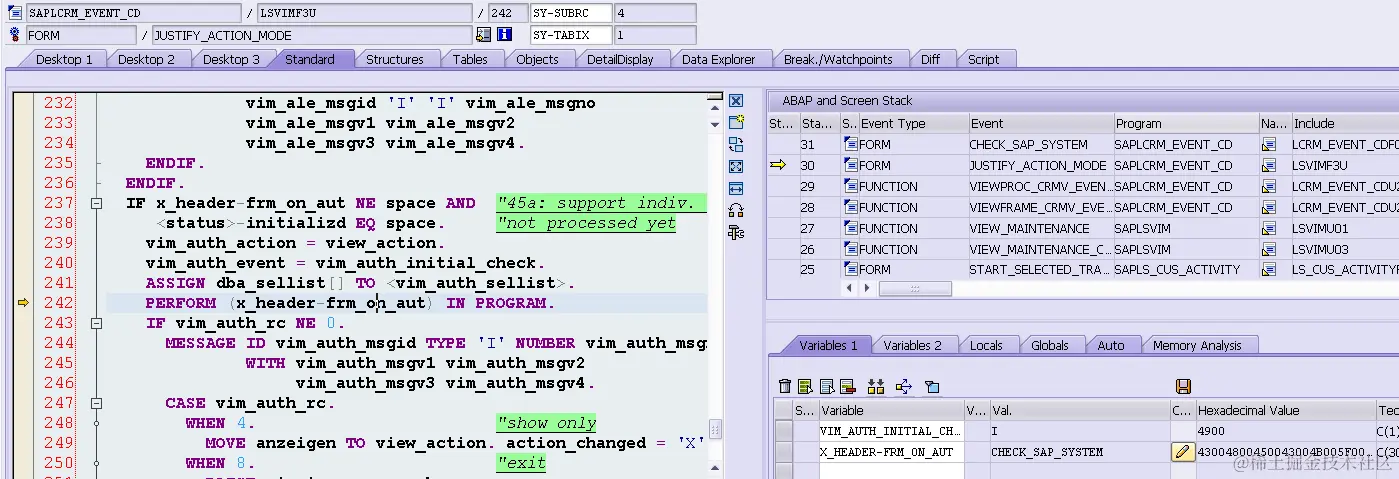Image resolution: width=1399 pixels, height=479 pixels.
Task: Click the source icon in stack row 31
Action: point(850,145)
